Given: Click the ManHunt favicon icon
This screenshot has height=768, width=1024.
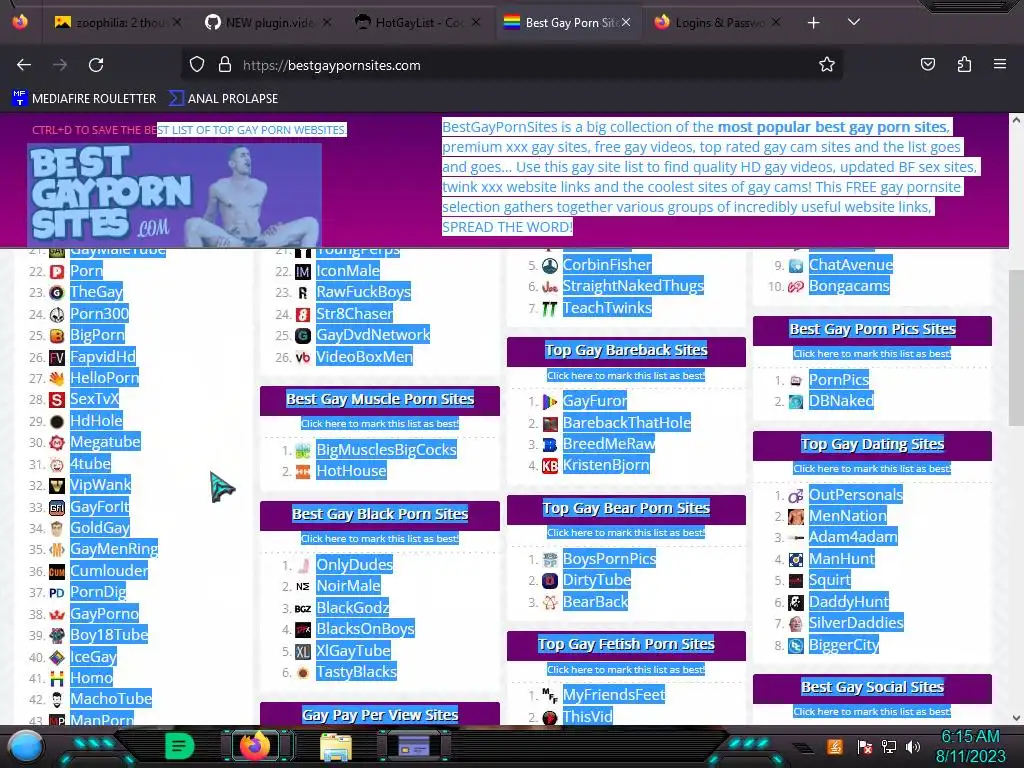Looking at the screenshot, I should point(795,559).
